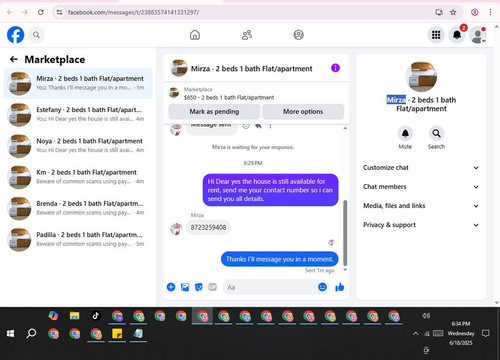Viewport: 500px width, 360px height.
Task: Expand the Customize chat section
Action: 421,168
